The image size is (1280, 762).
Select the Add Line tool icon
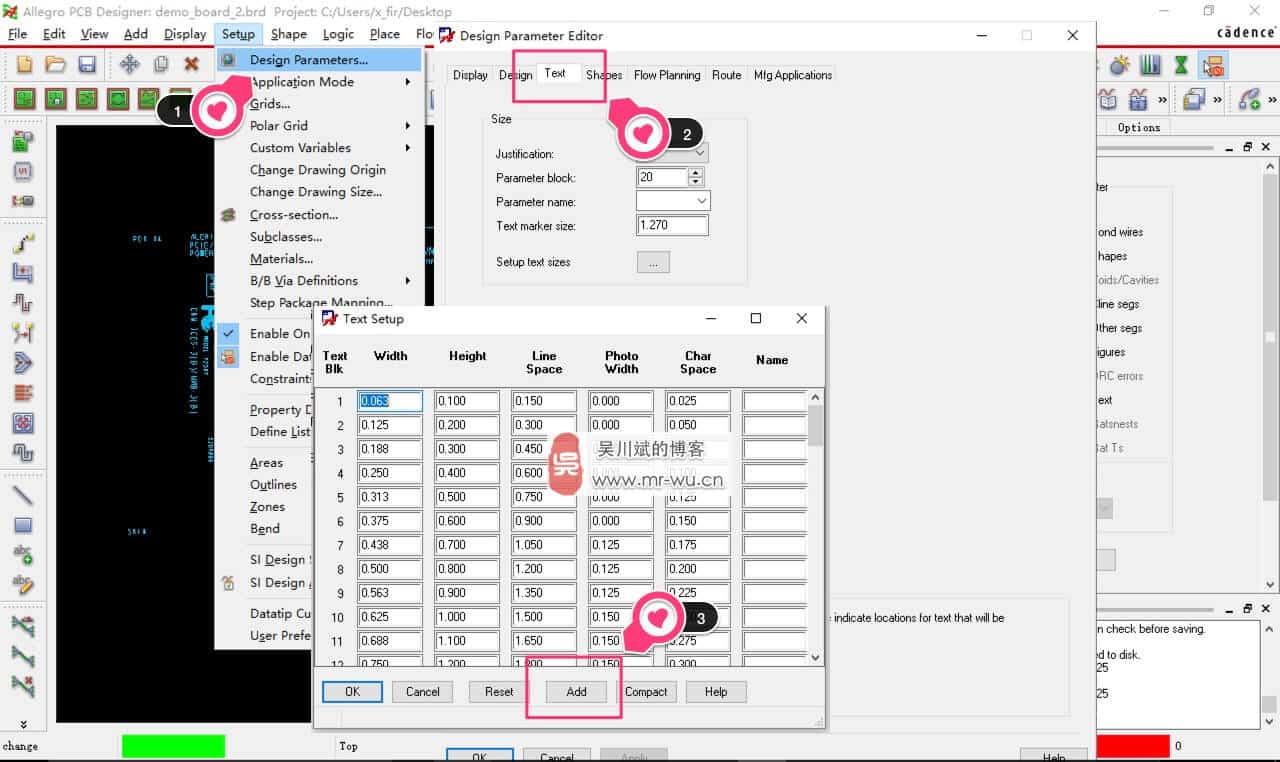click(22, 495)
